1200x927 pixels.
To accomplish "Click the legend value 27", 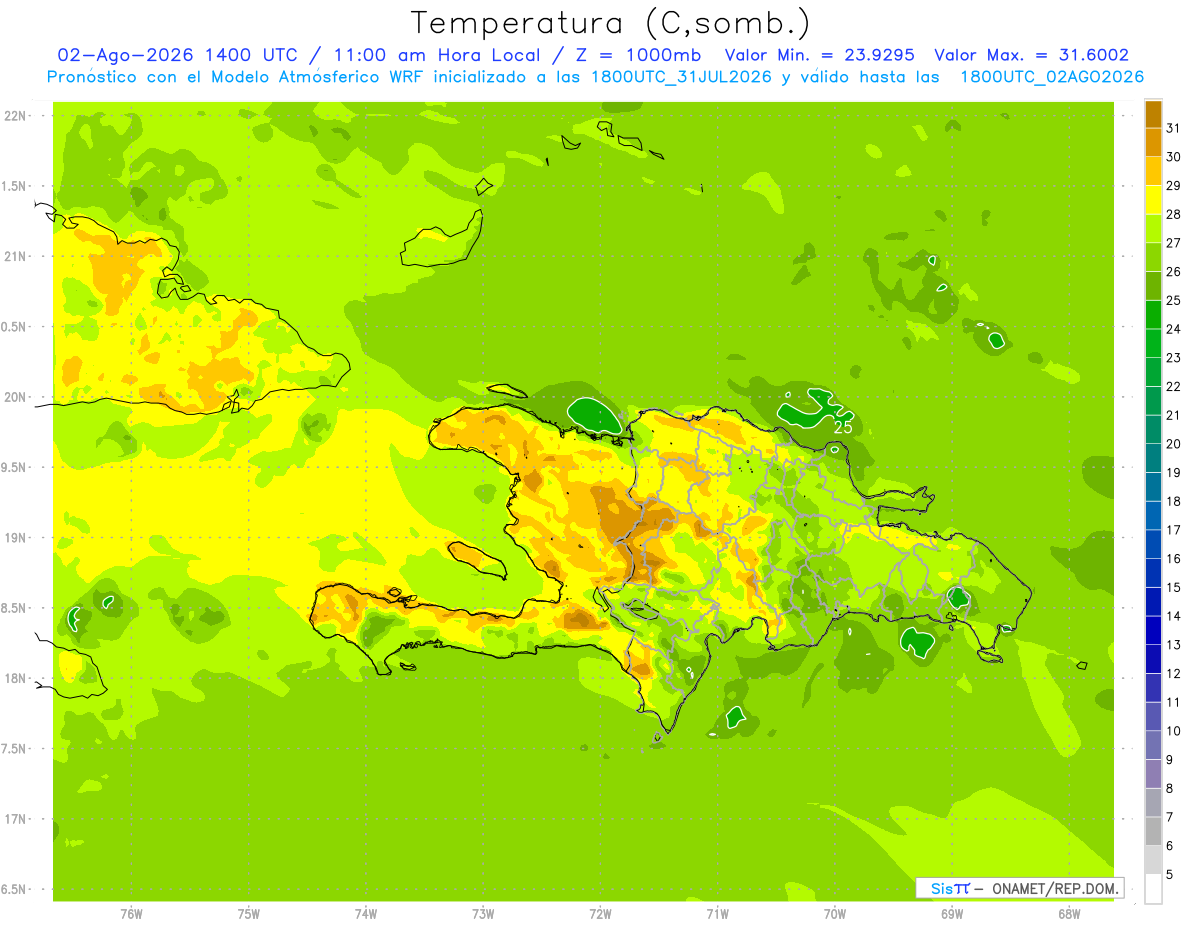I will pyautogui.click(x=1173, y=242).
